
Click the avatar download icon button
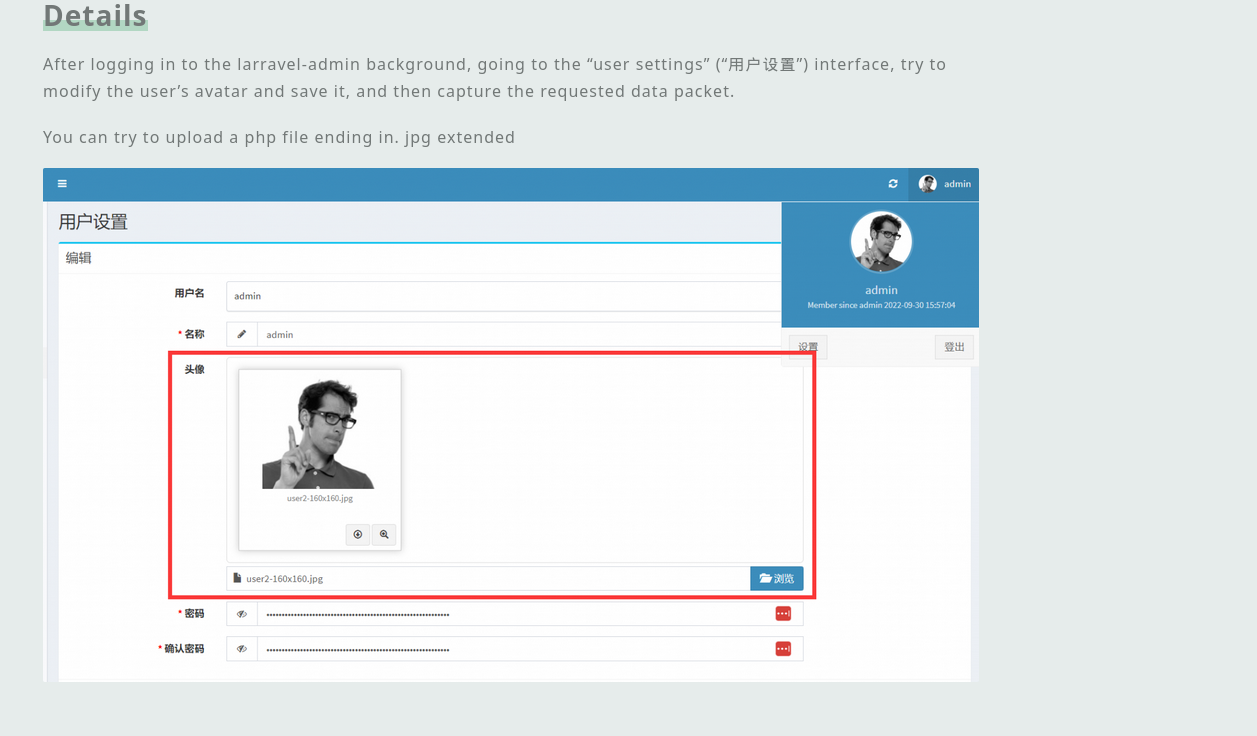[358, 535]
